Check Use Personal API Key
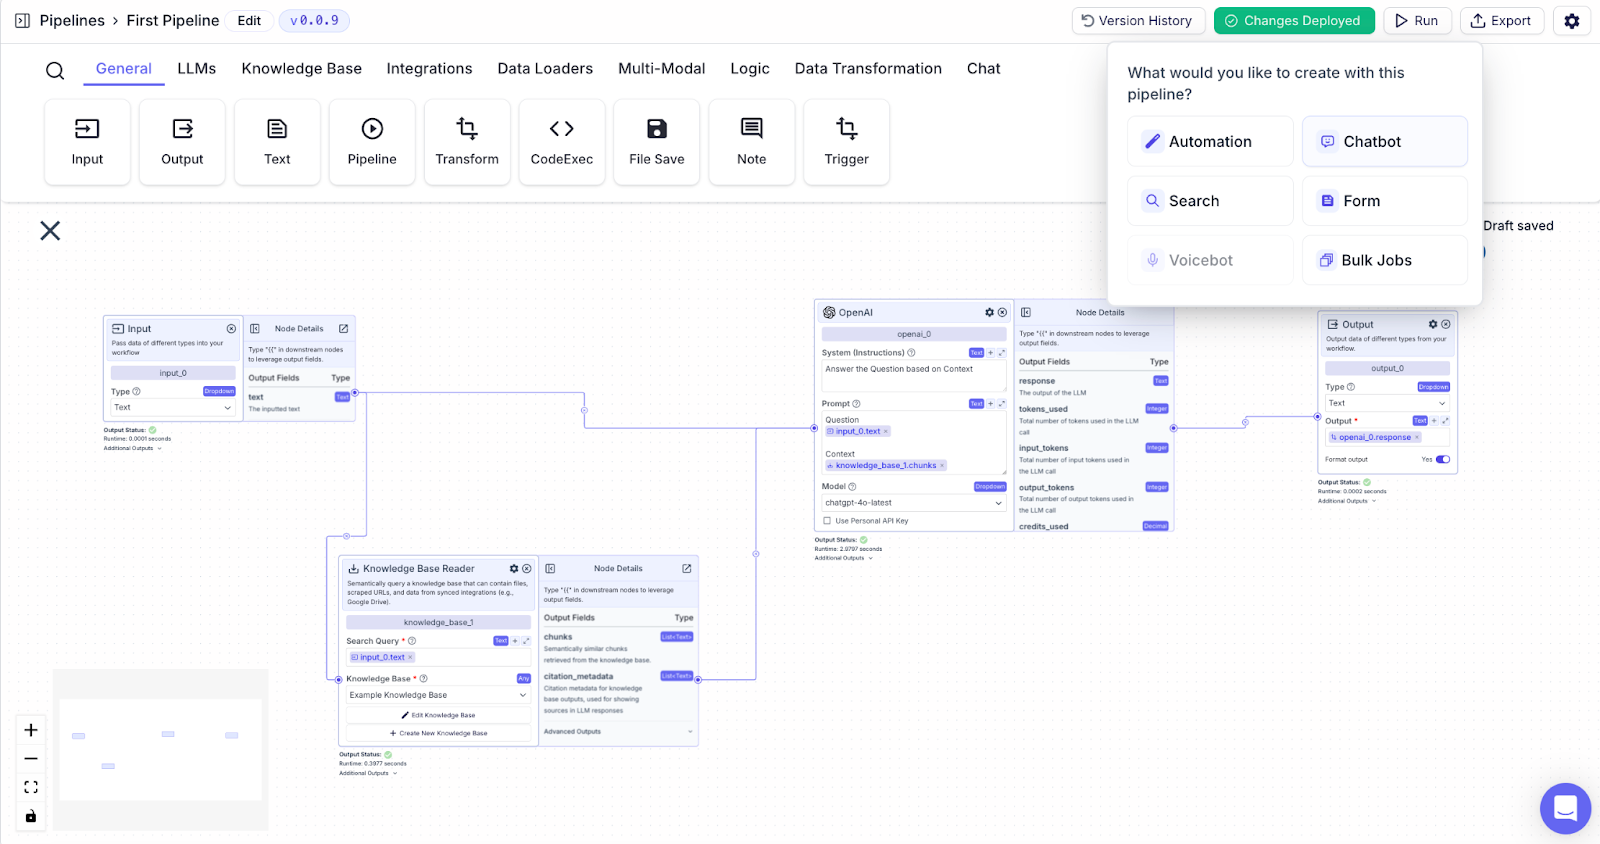 pyautogui.click(x=827, y=521)
